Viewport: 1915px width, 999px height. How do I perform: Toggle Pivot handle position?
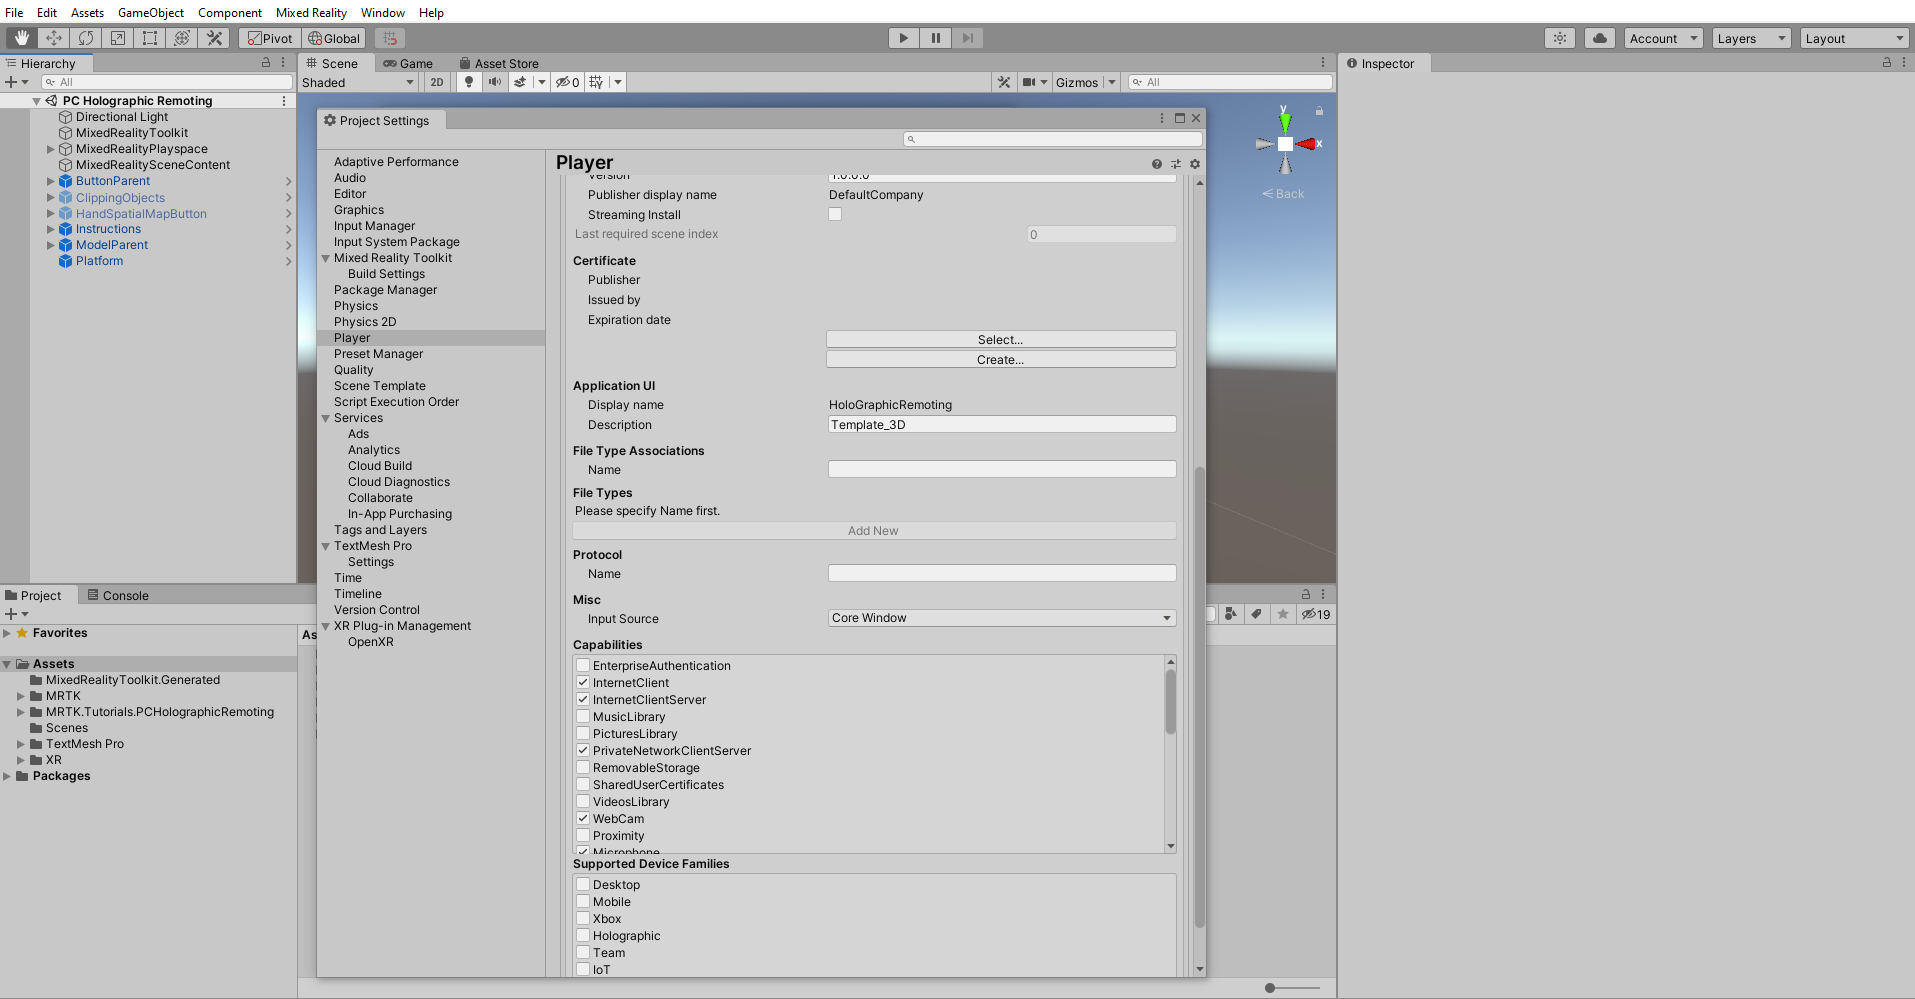[270, 38]
